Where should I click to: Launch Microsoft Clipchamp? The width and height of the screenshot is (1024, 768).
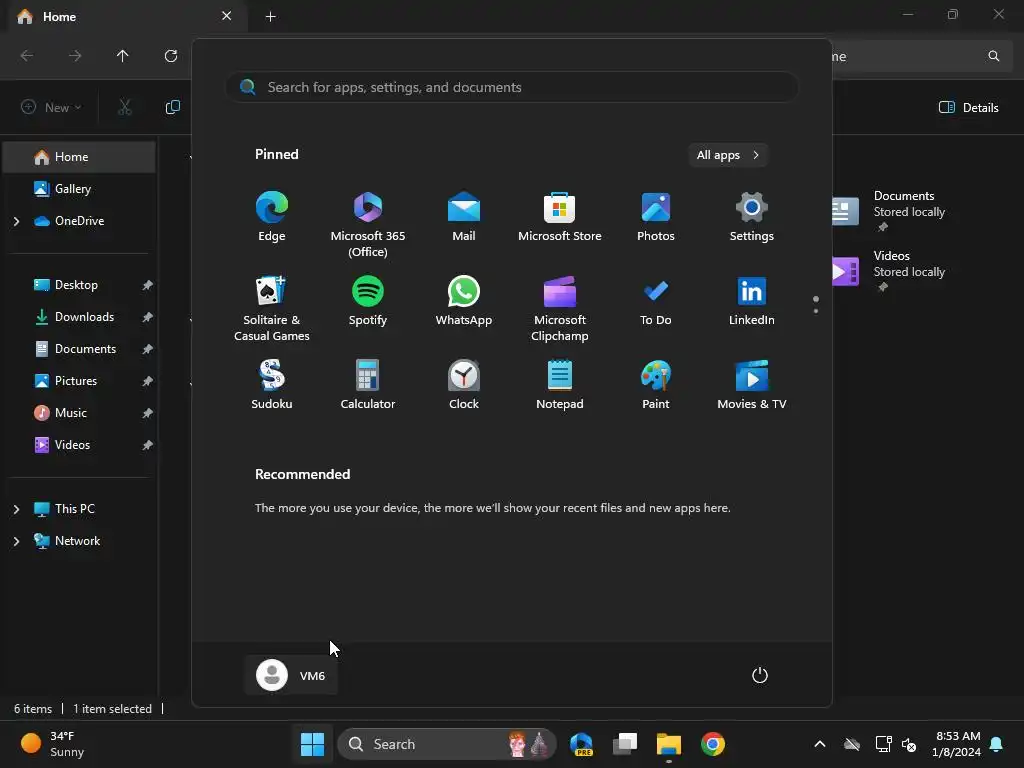click(560, 309)
